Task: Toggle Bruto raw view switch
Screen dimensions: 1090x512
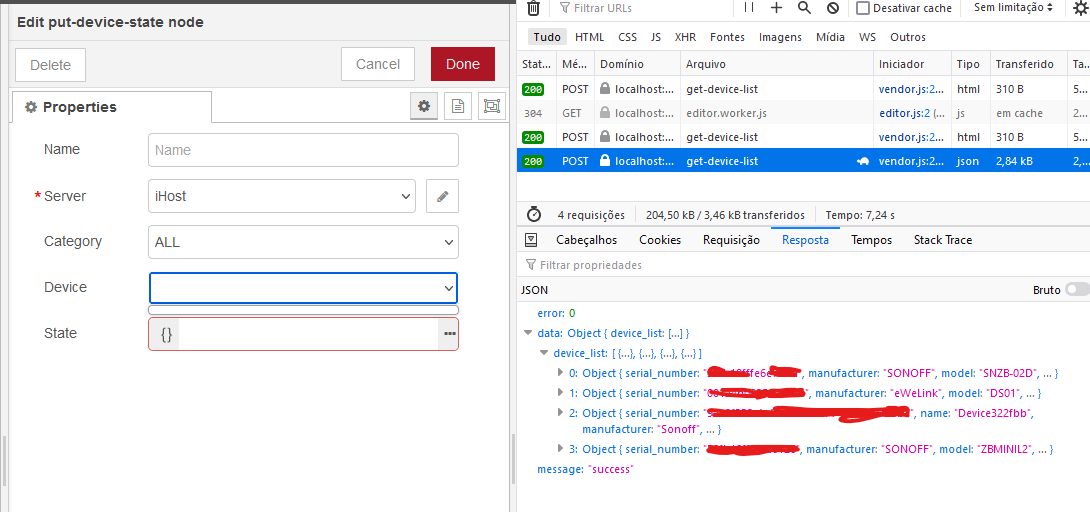Action: [x=1077, y=290]
